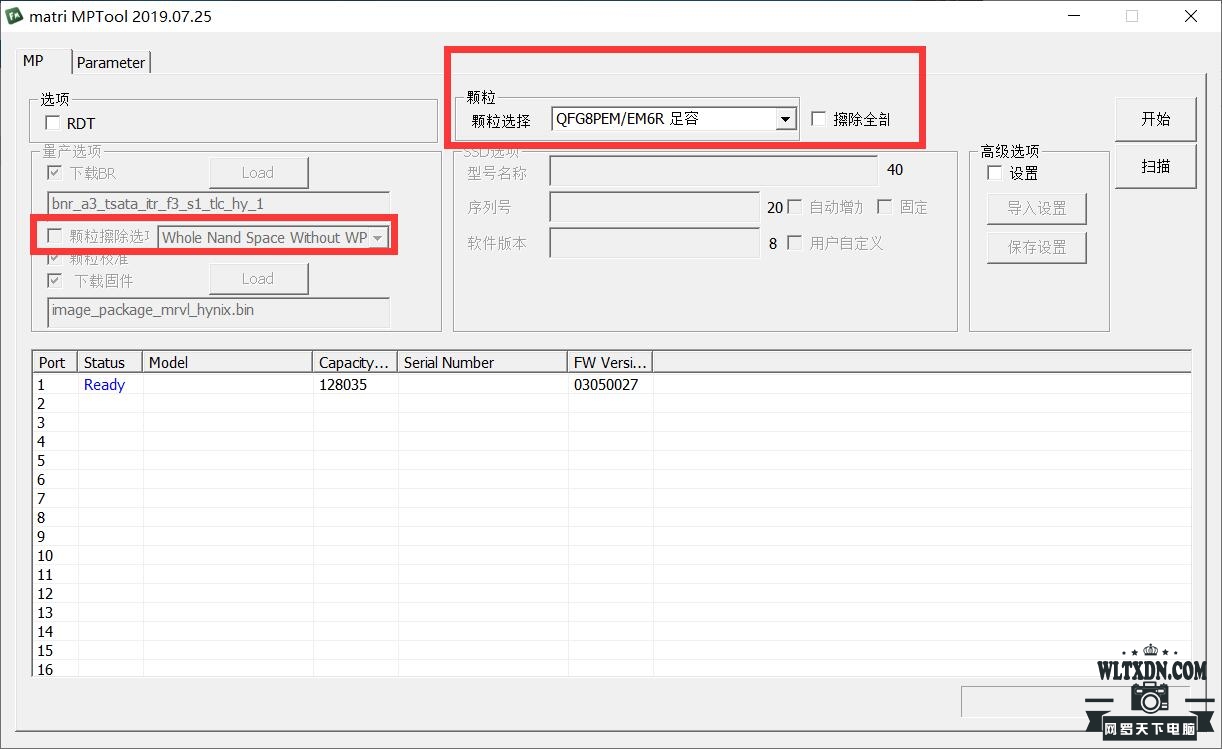Tick the 自动增加 checkbox
The height and width of the screenshot is (749, 1222).
point(795,207)
